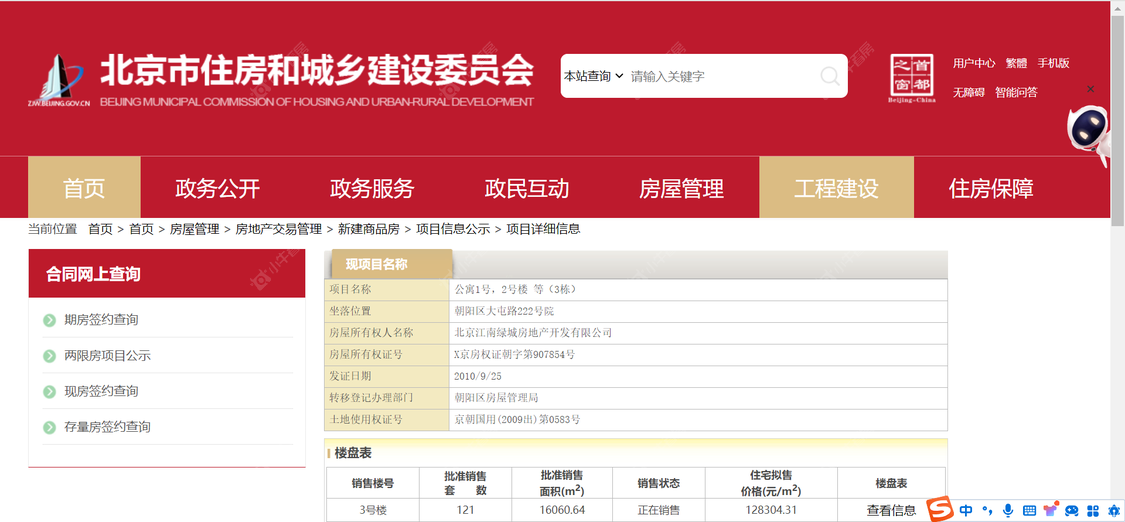Open 无障碍 accessibility mode
This screenshot has height=522, width=1125.
pos(969,92)
